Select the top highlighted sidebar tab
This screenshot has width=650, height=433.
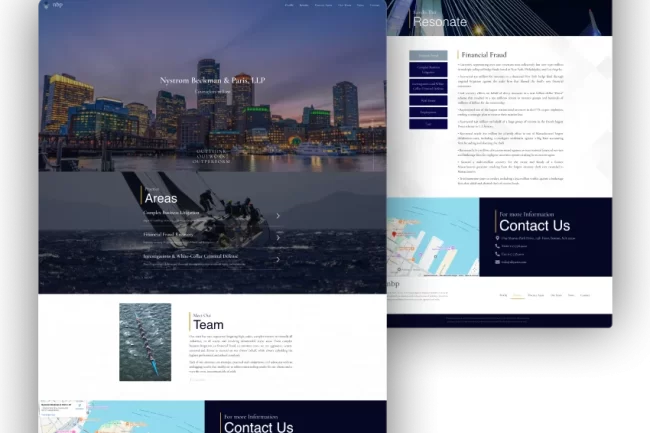[x=429, y=54]
